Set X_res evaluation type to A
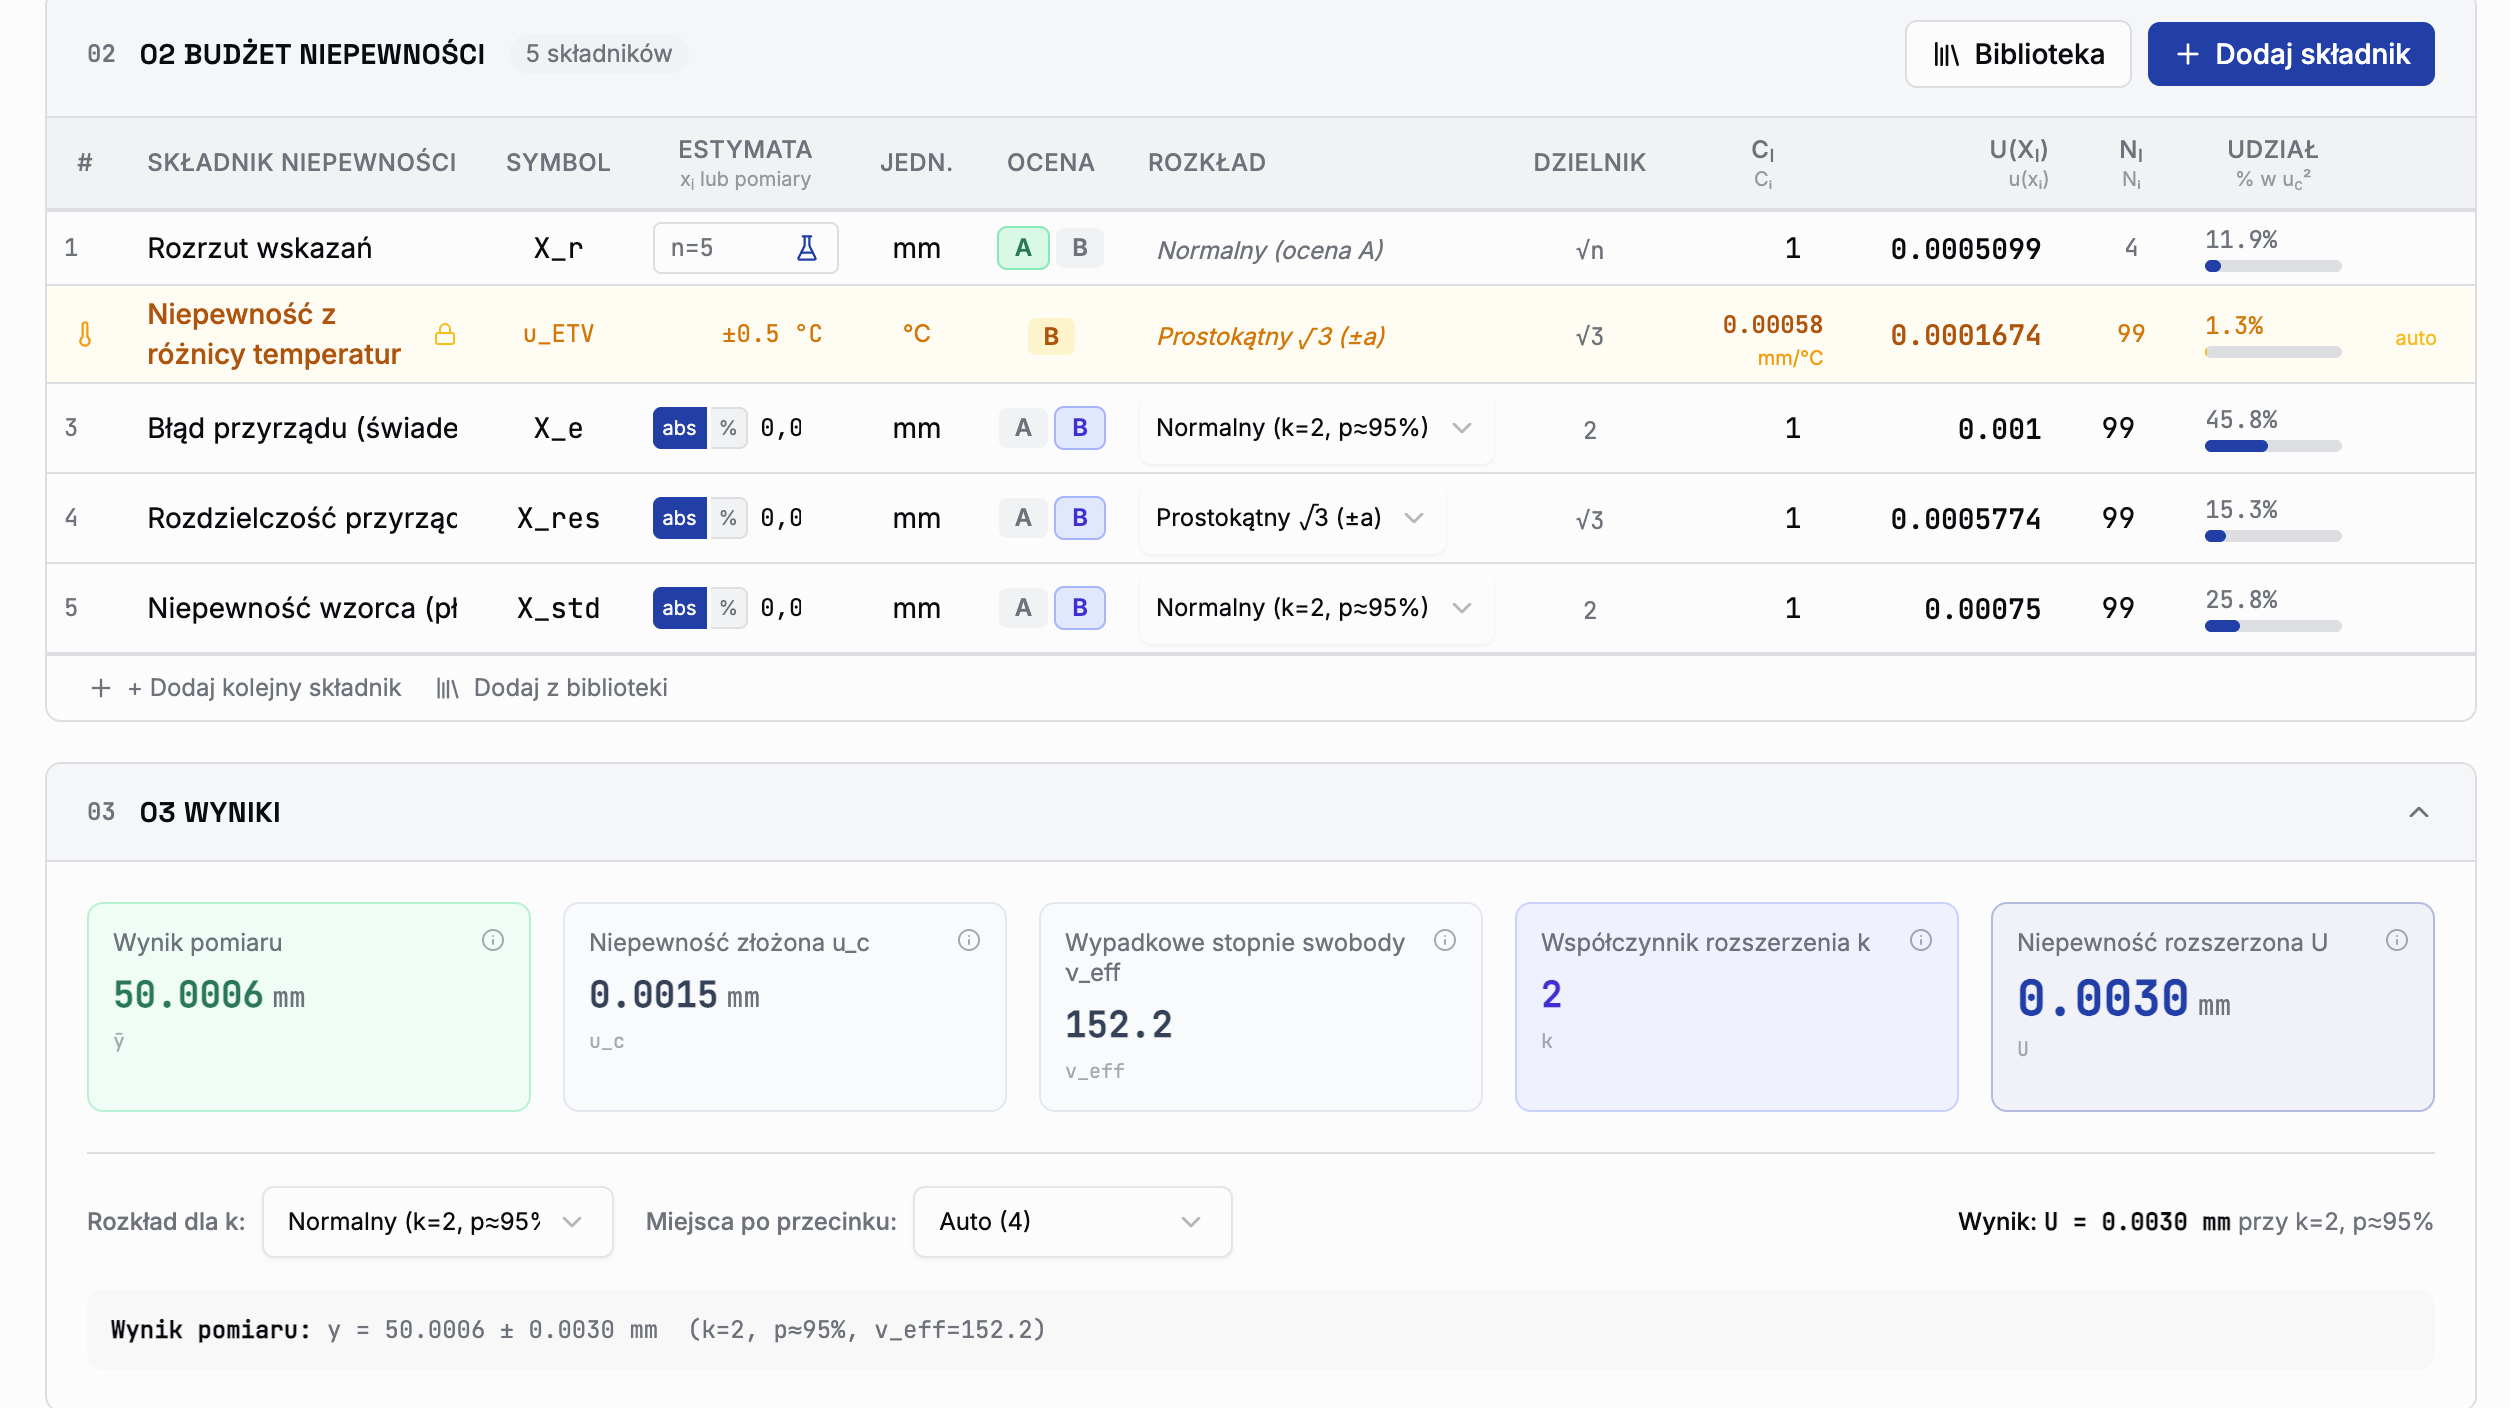The height and width of the screenshot is (1408, 2510). pyautogui.click(x=1023, y=518)
